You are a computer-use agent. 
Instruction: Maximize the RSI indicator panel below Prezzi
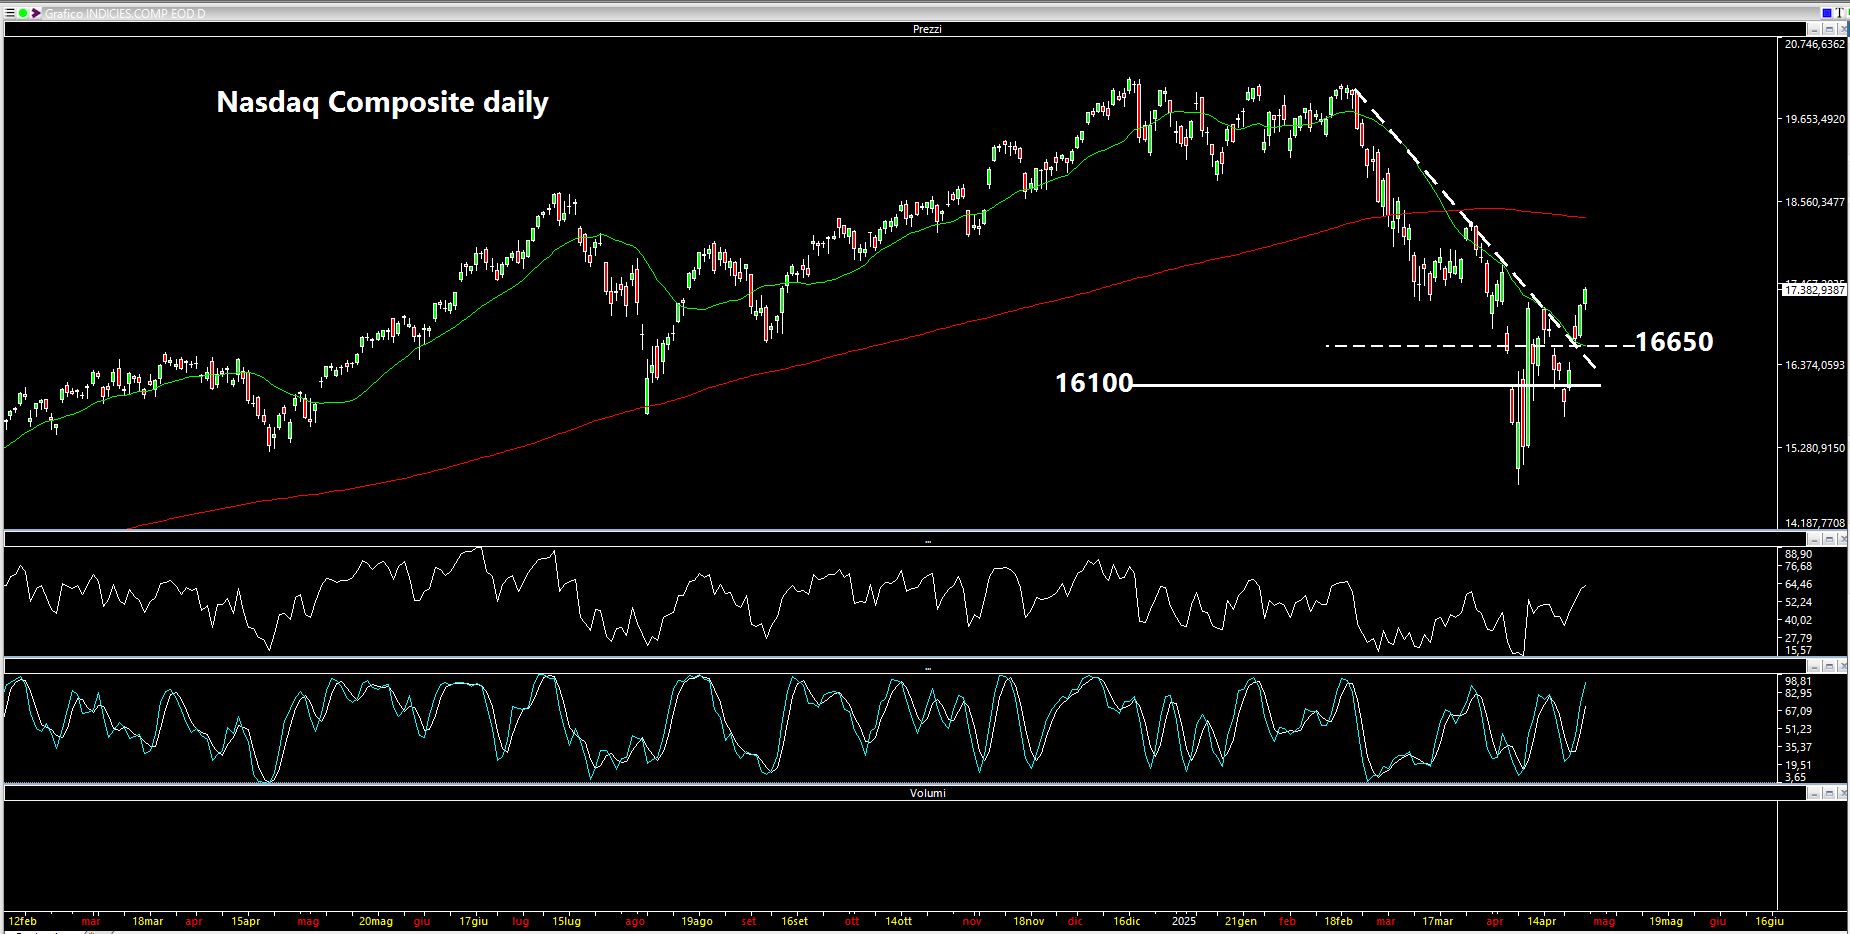pyautogui.click(x=1829, y=539)
